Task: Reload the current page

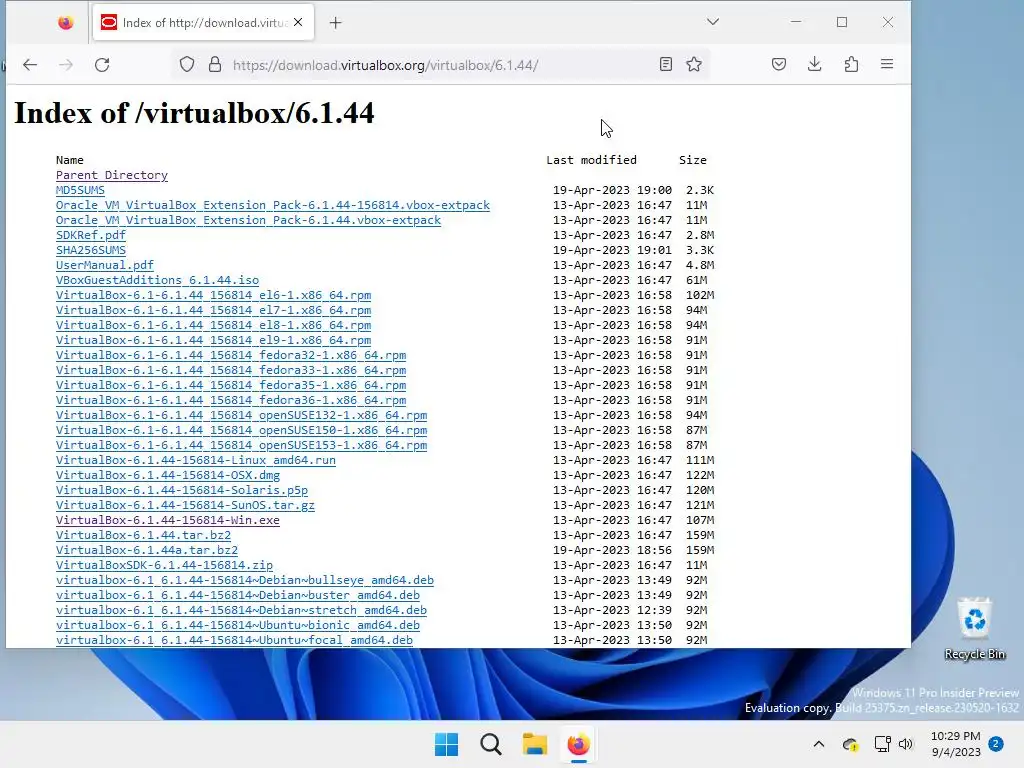Action: 102,65
